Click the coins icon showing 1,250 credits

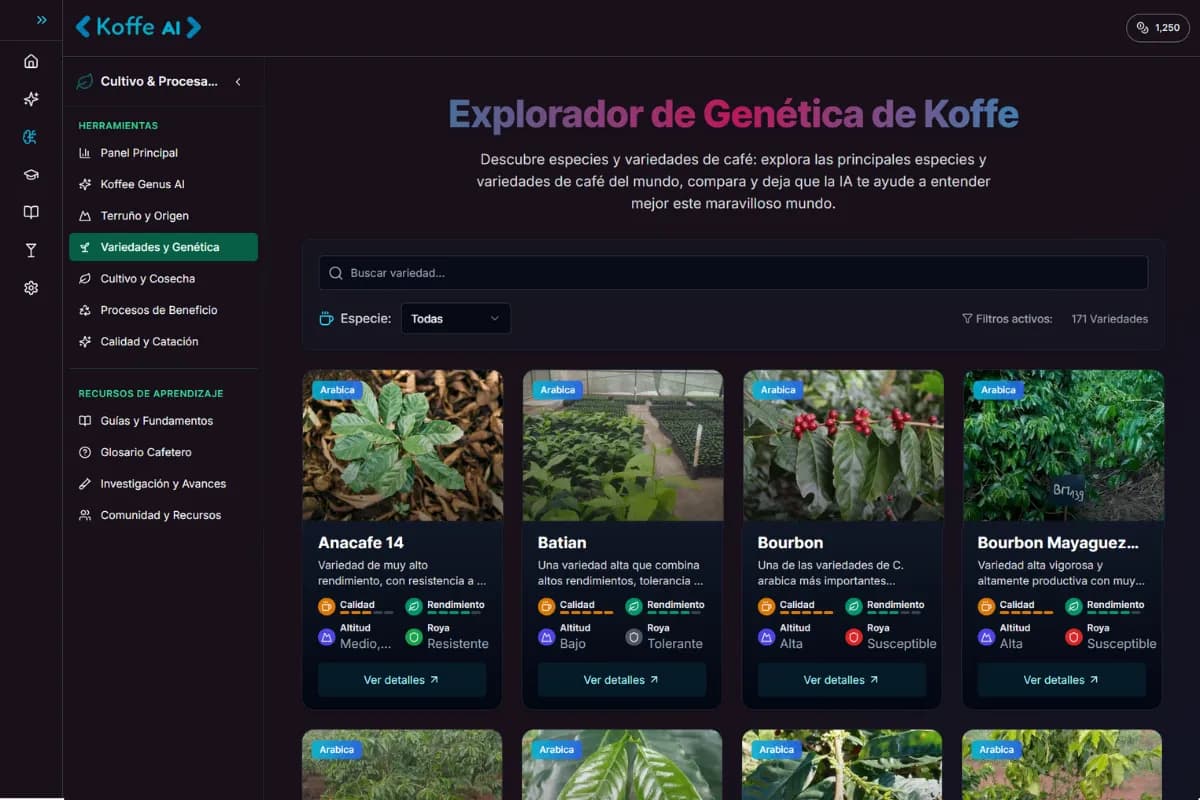pyautogui.click(x=1157, y=28)
